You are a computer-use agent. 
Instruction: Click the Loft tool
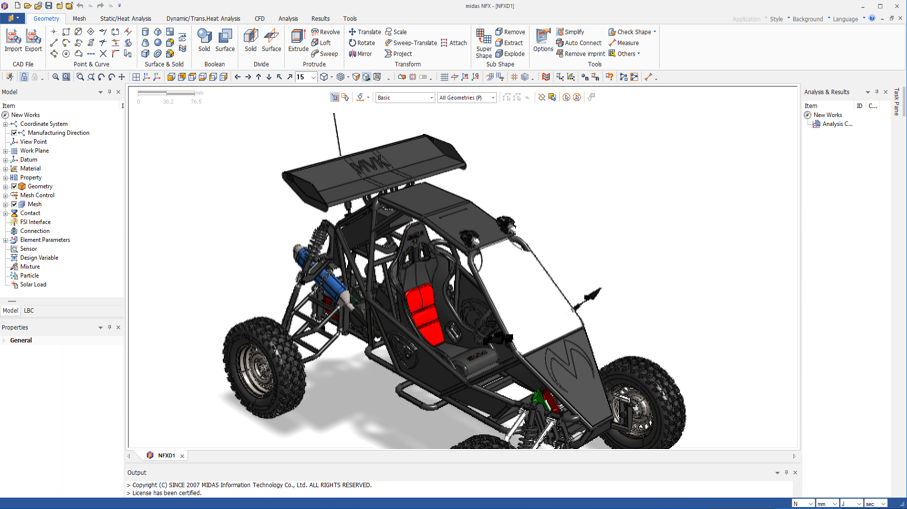point(321,43)
